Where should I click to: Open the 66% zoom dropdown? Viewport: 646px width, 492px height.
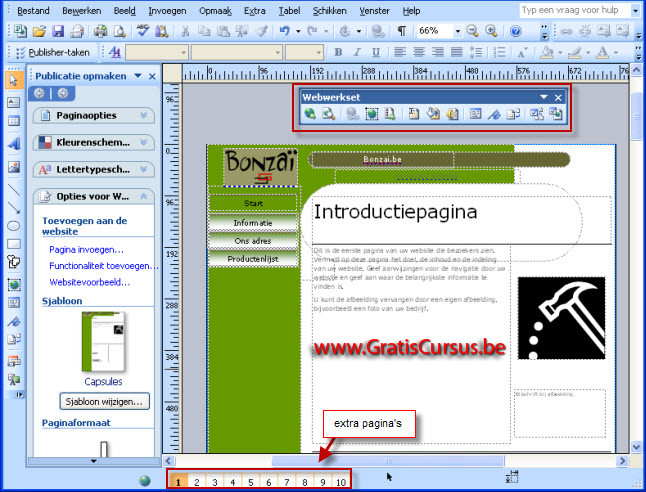pos(458,31)
